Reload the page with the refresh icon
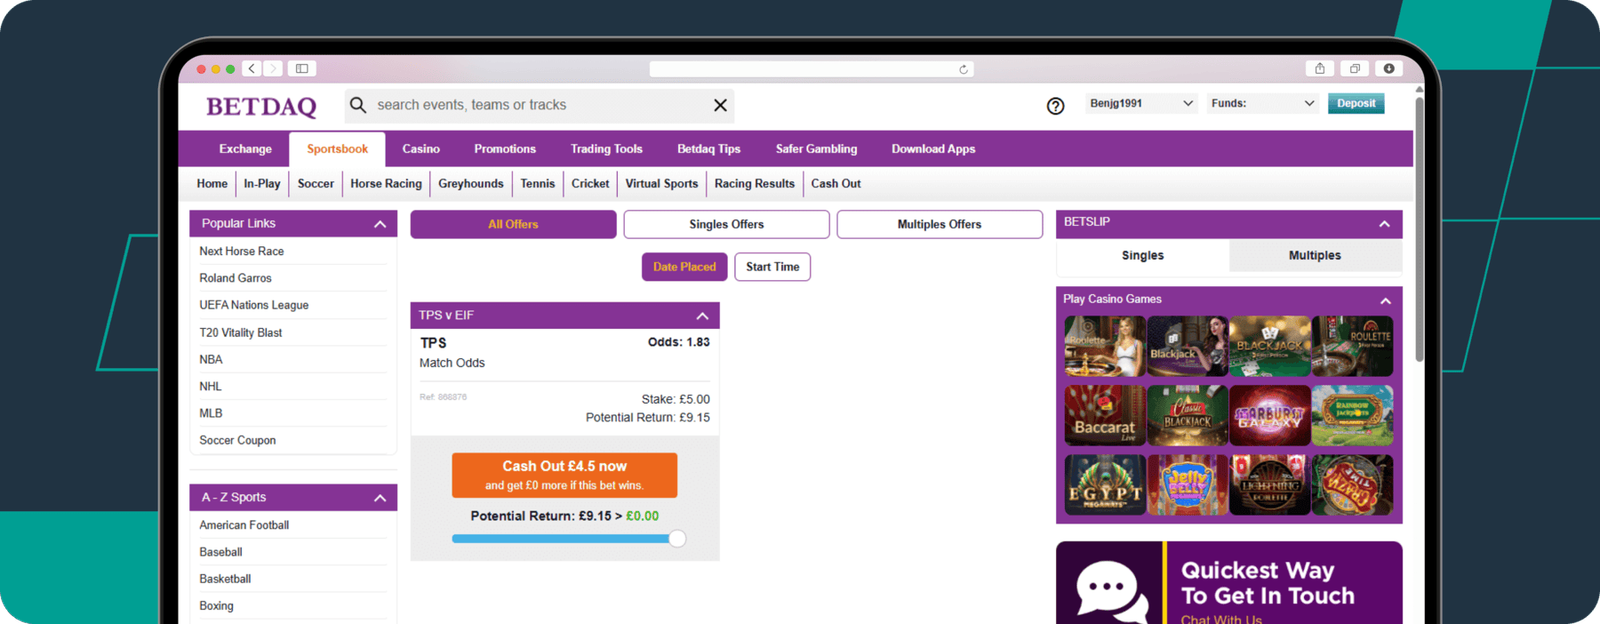The image size is (1600, 624). (x=963, y=70)
